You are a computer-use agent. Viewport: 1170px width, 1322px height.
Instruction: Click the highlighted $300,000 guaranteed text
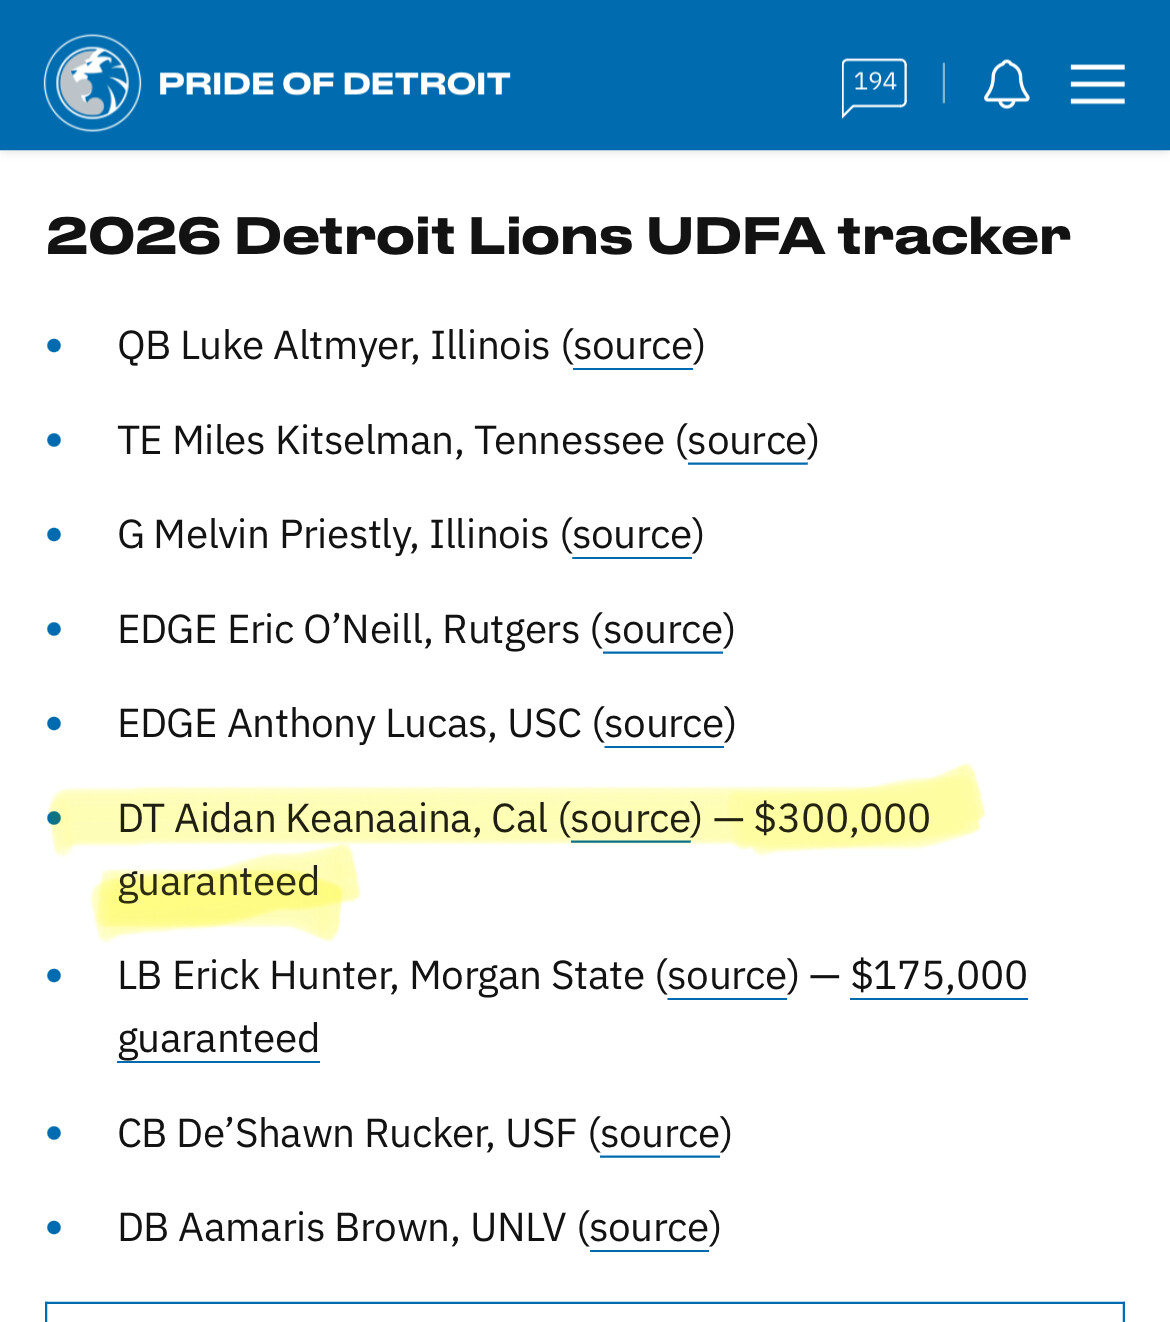click(x=841, y=819)
